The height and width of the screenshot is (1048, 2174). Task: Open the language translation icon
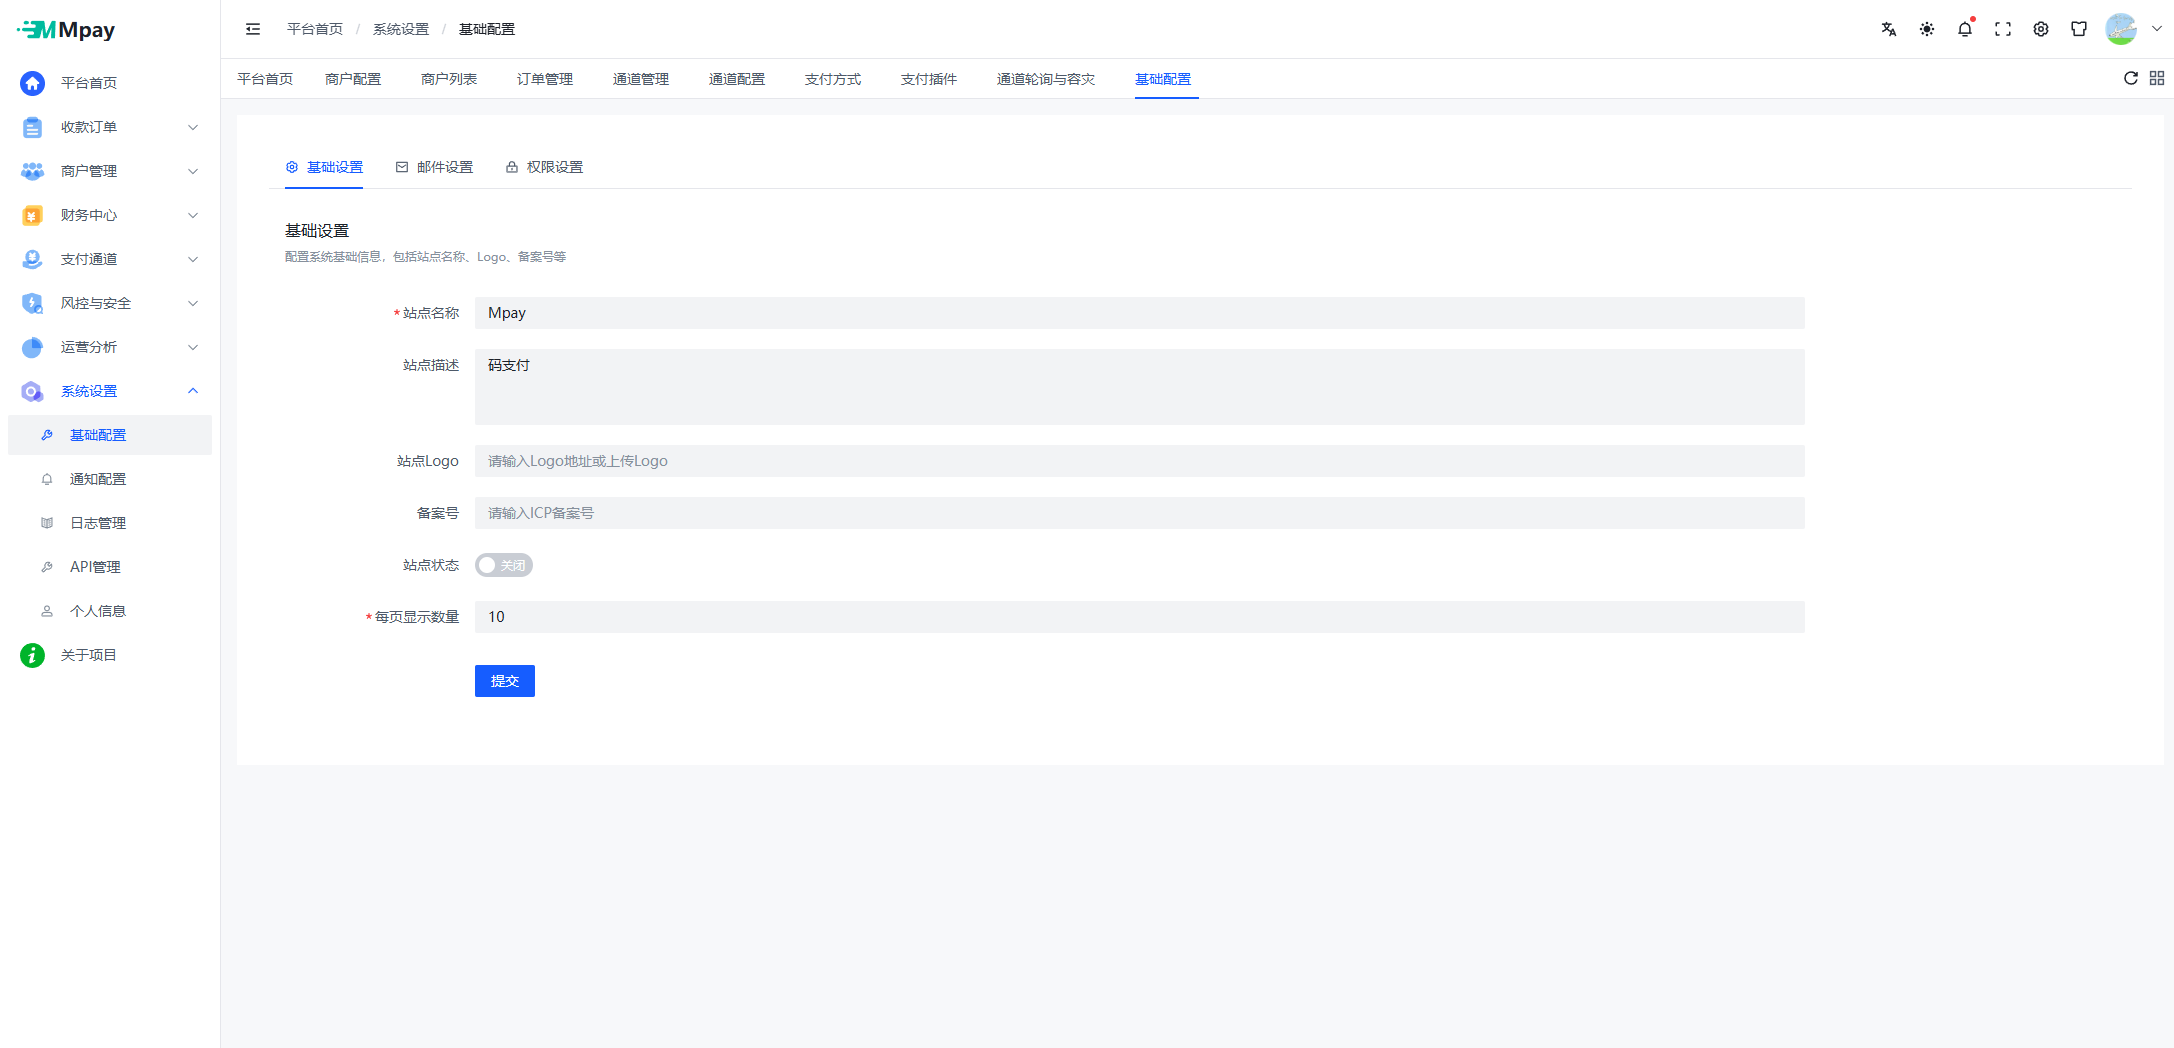tap(1888, 29)
